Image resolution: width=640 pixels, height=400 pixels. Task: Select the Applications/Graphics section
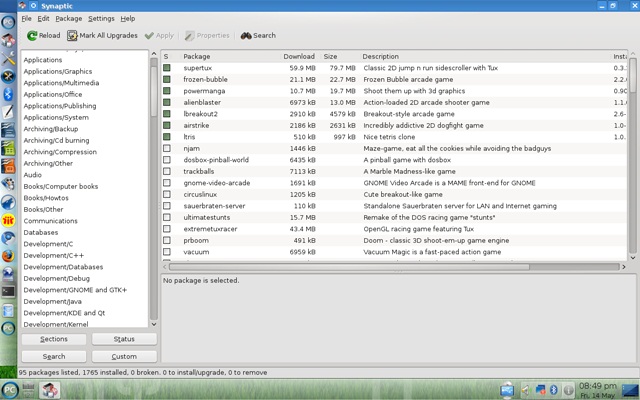pyautogui.click(x=58, y=71)
